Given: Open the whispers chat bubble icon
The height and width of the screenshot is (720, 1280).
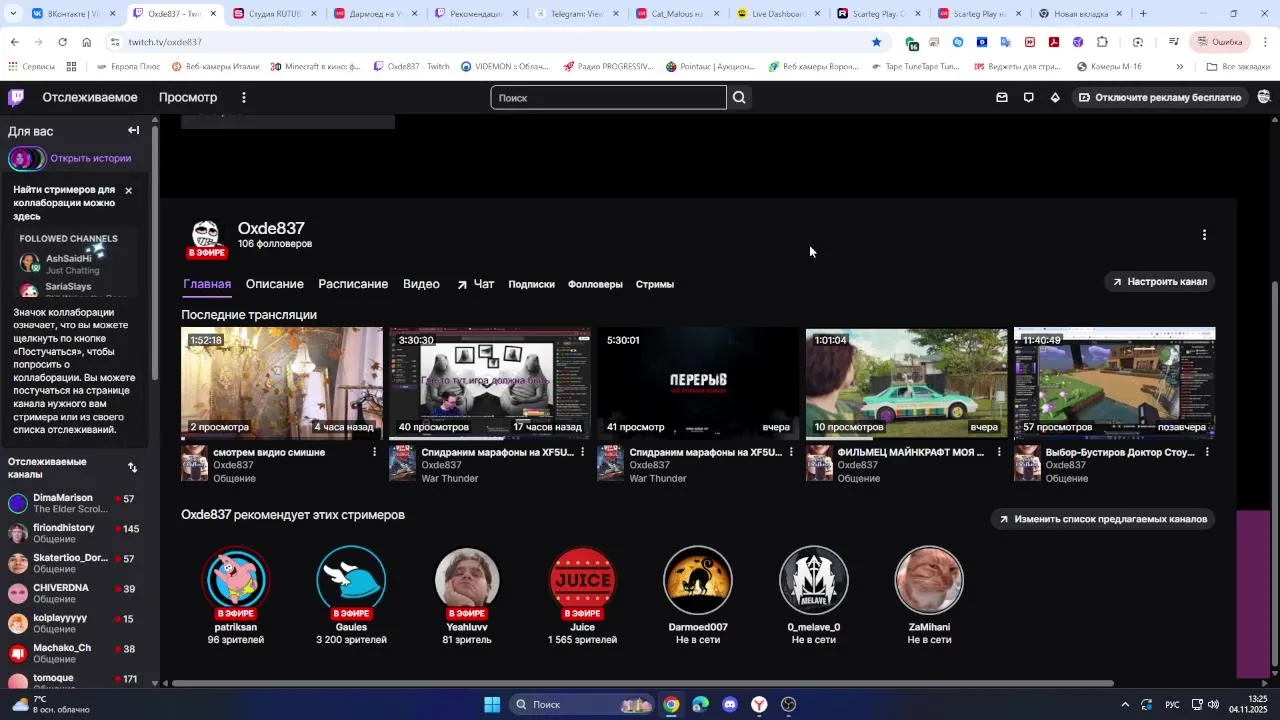Looking at the screenshot, I should point(1028,97).
